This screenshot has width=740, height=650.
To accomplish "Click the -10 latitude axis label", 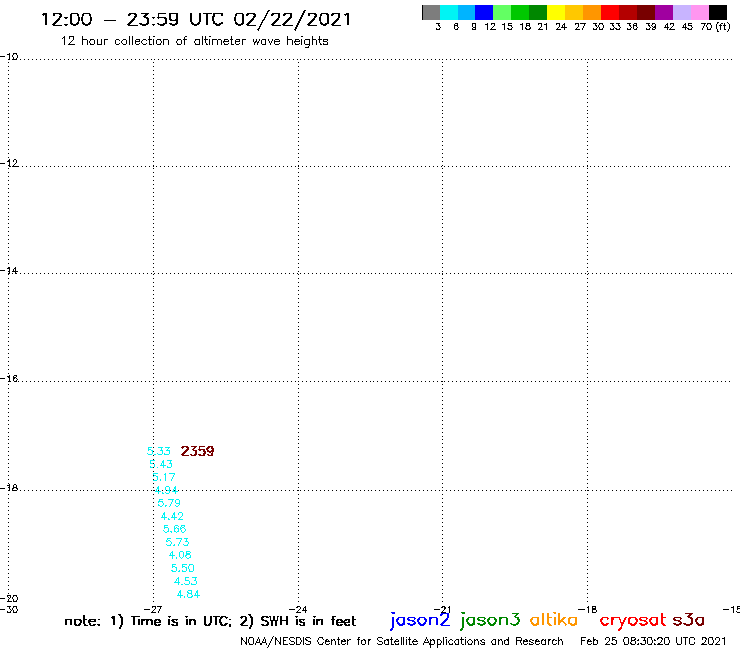I will (9, 57).
